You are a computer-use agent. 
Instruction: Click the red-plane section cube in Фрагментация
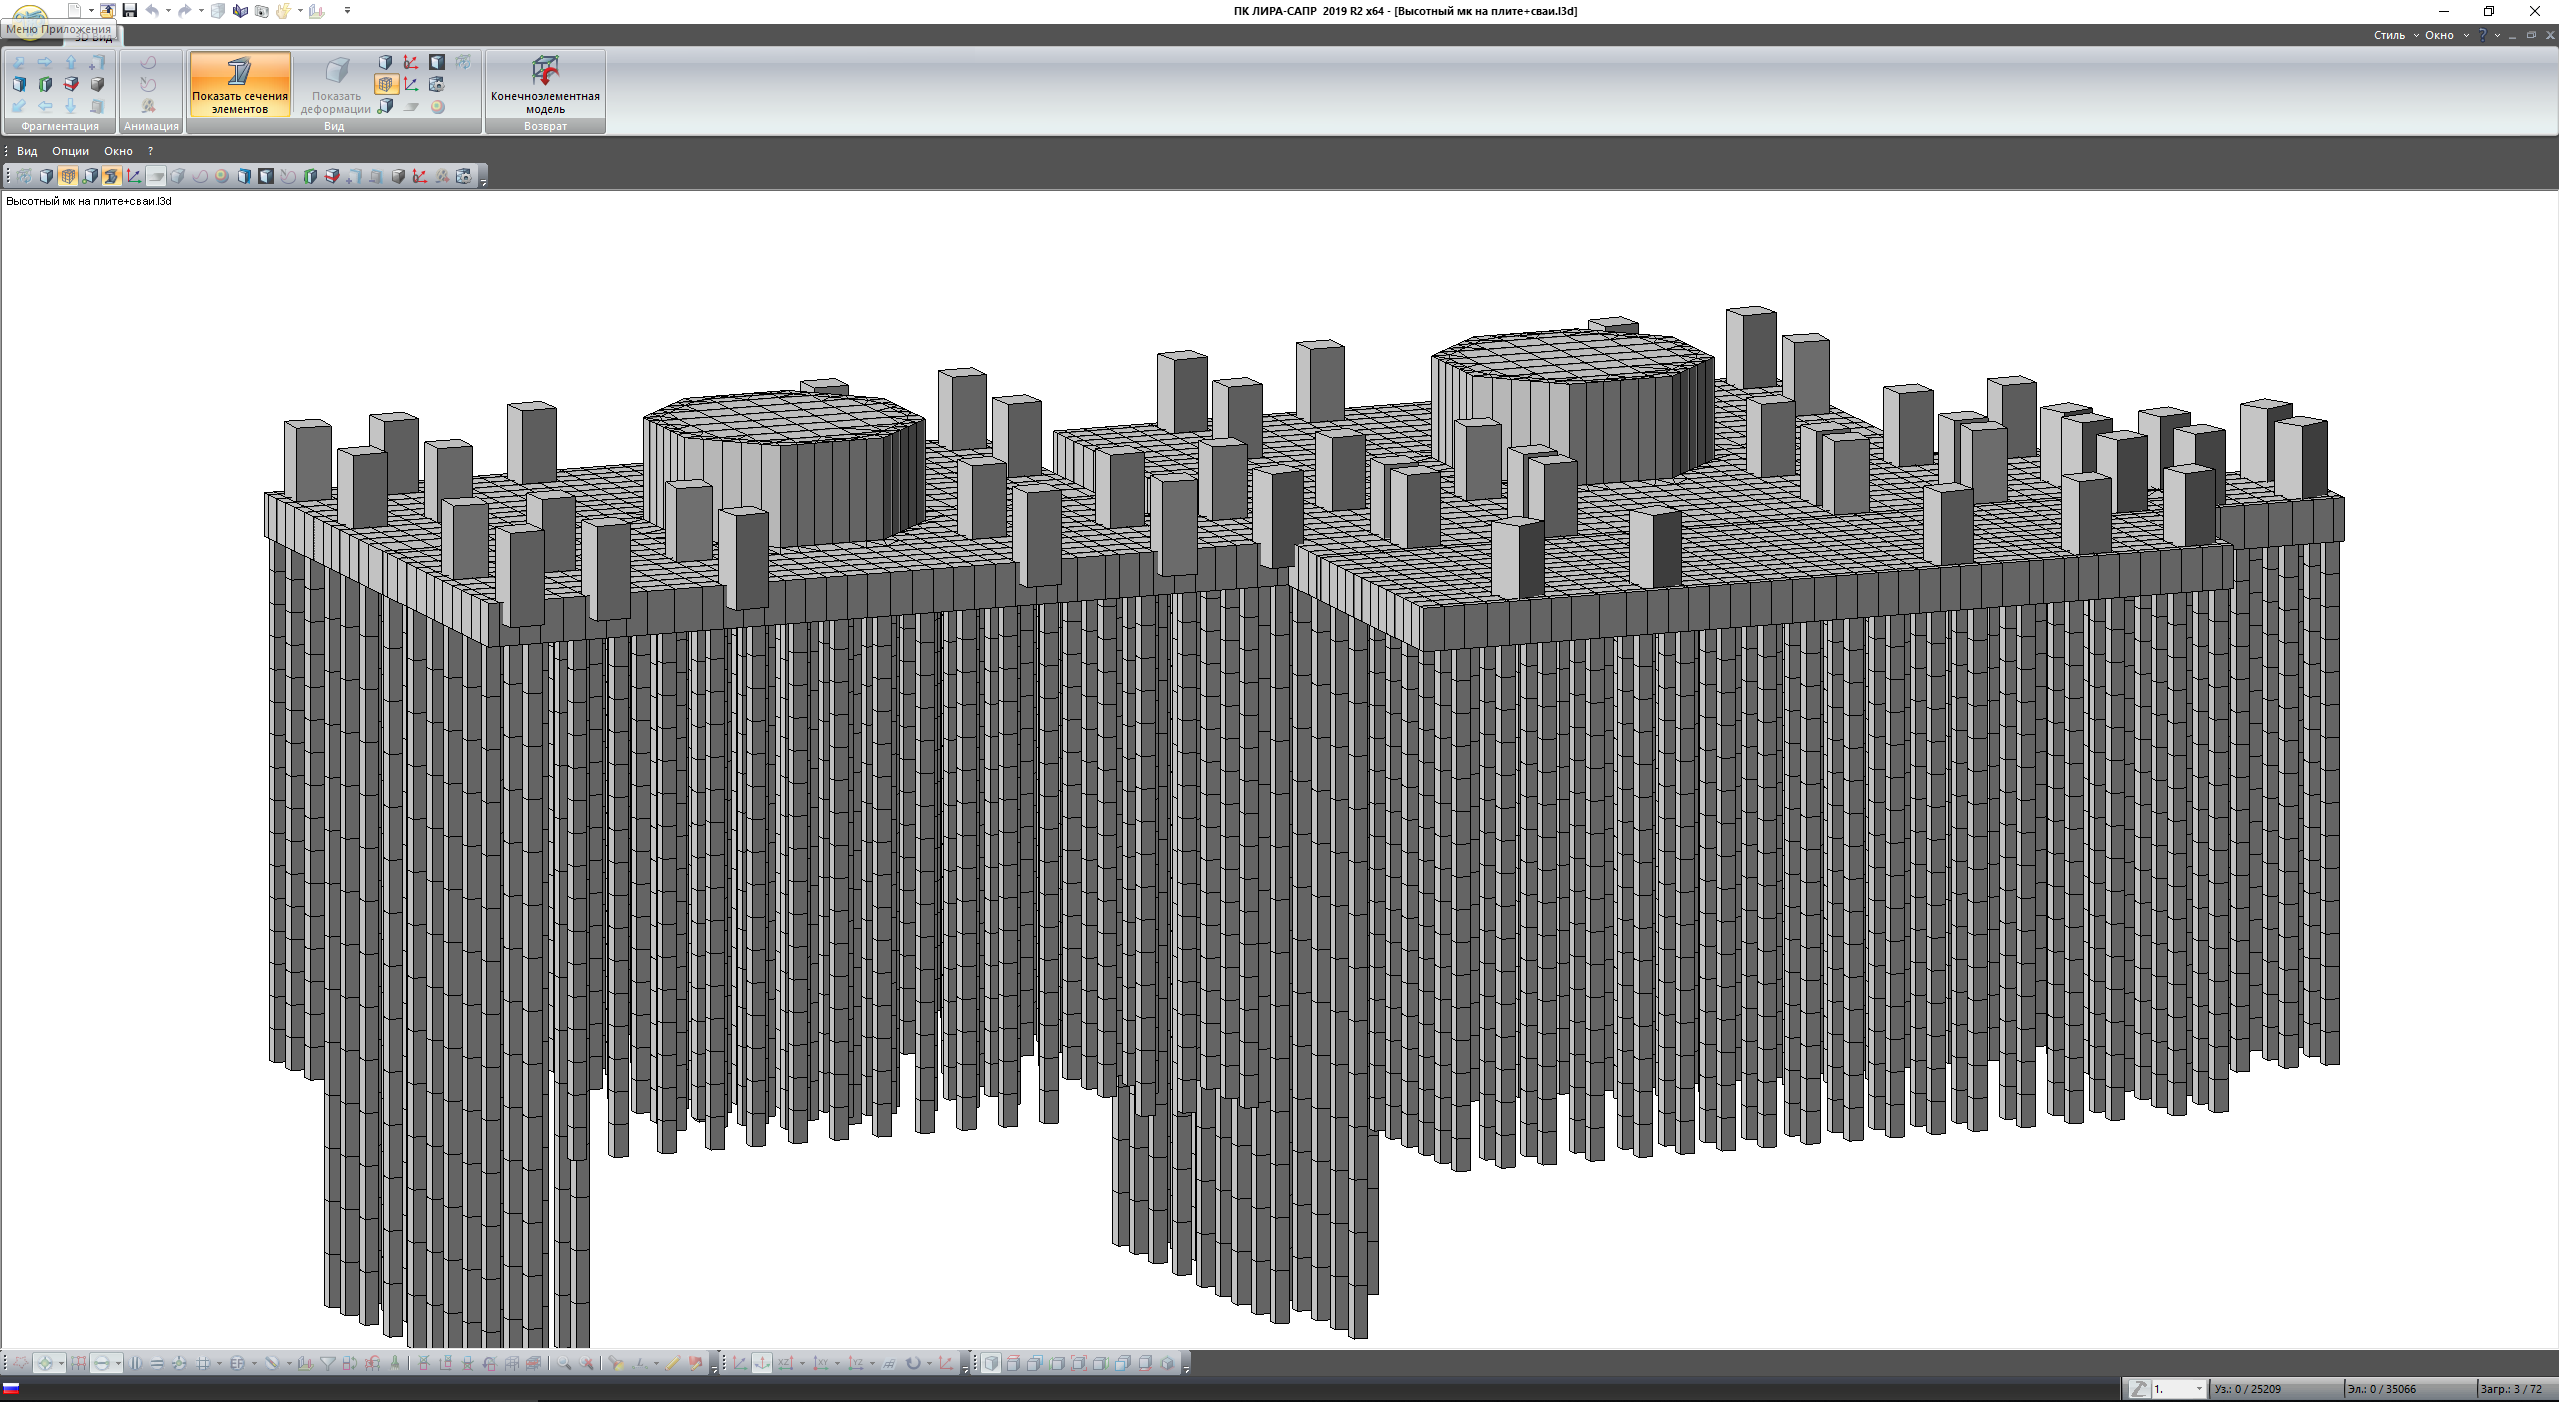71,84
